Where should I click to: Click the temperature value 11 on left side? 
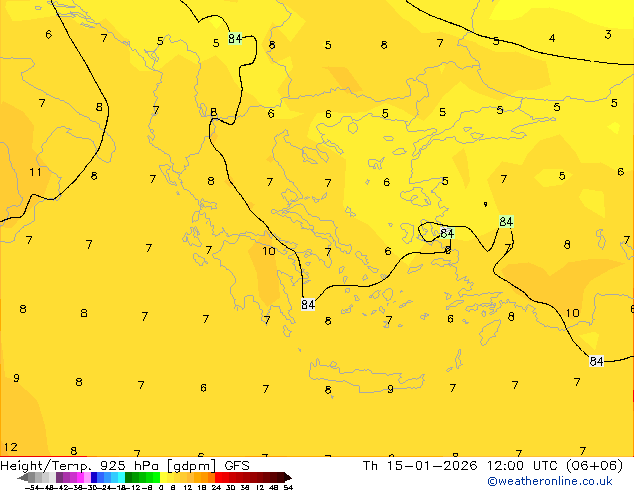[36, 172]
